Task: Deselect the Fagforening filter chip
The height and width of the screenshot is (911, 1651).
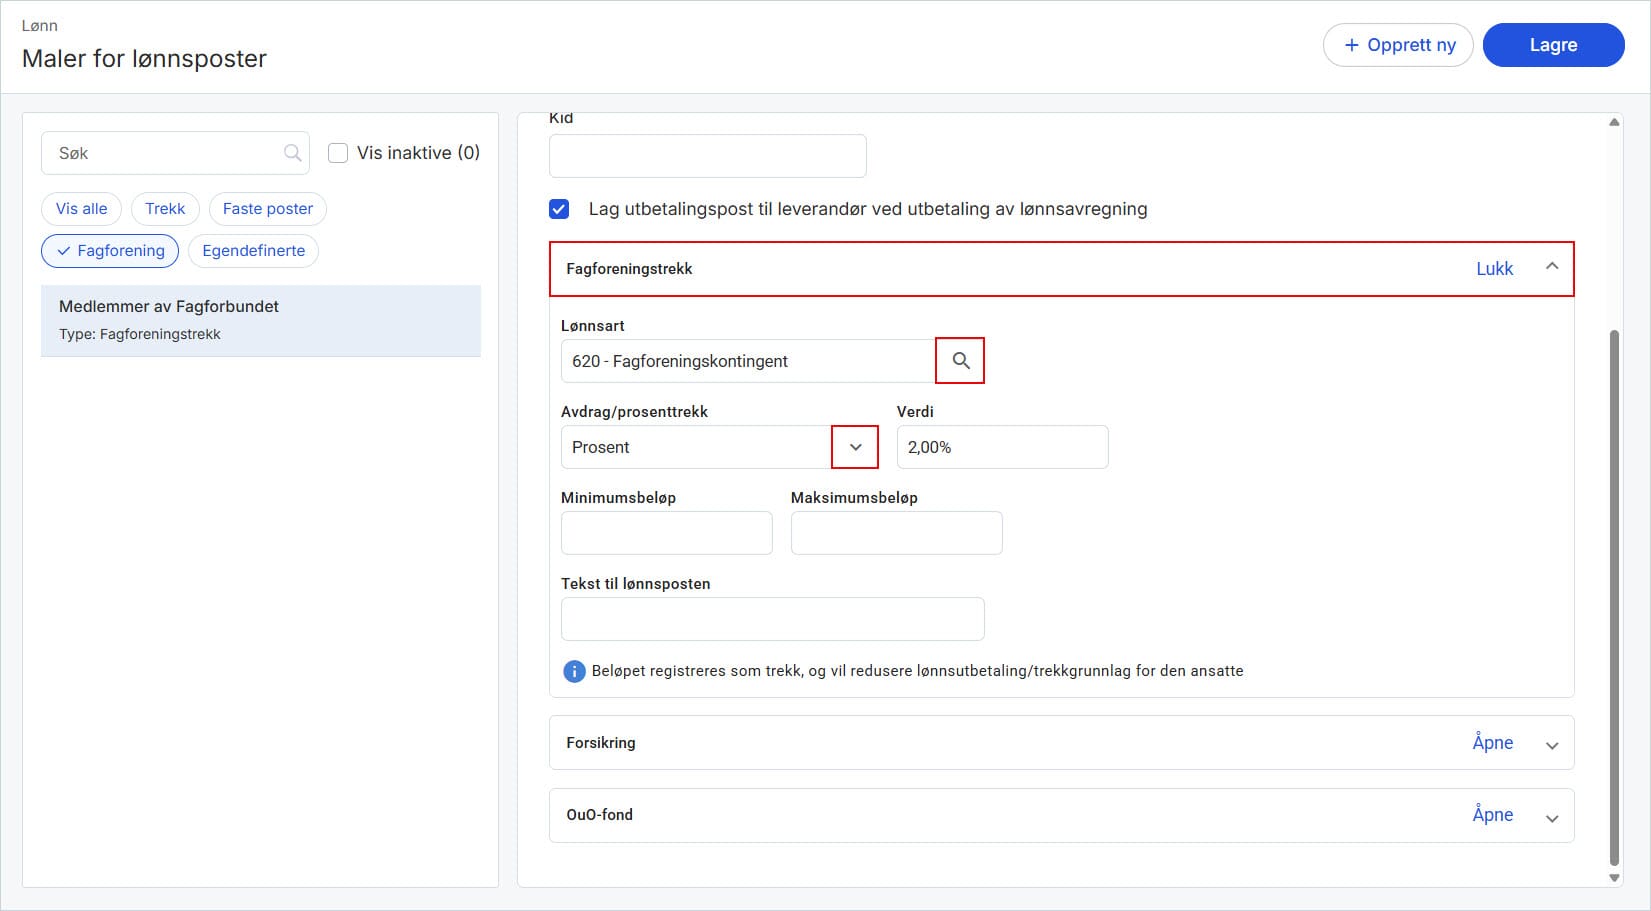Action: point(110,251)
